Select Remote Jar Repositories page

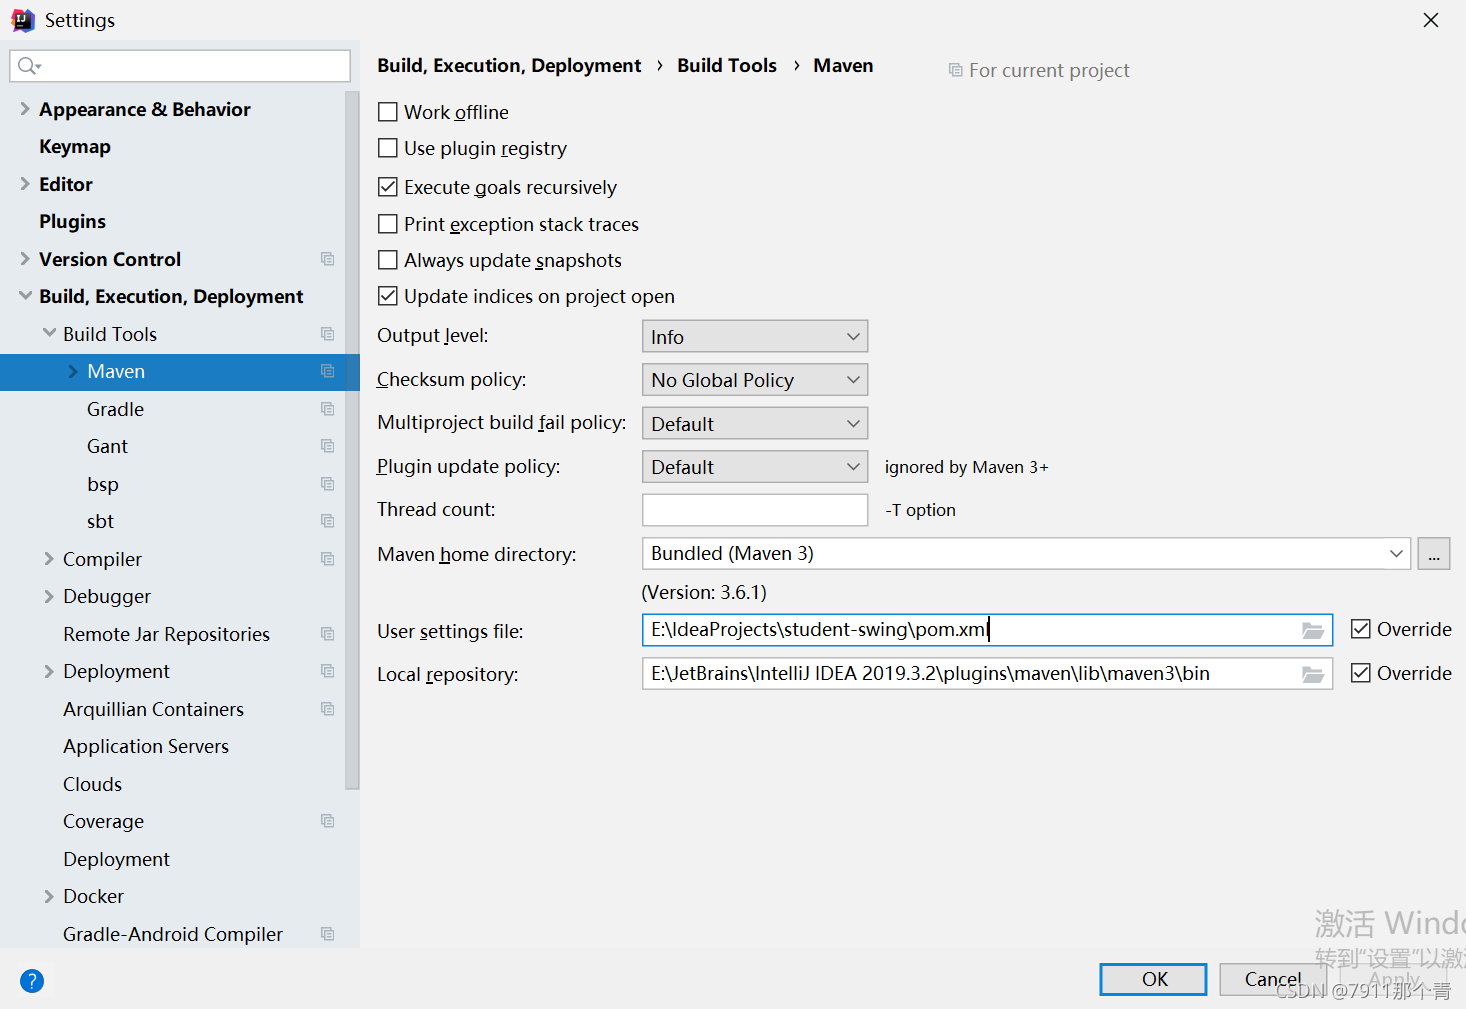166,634
